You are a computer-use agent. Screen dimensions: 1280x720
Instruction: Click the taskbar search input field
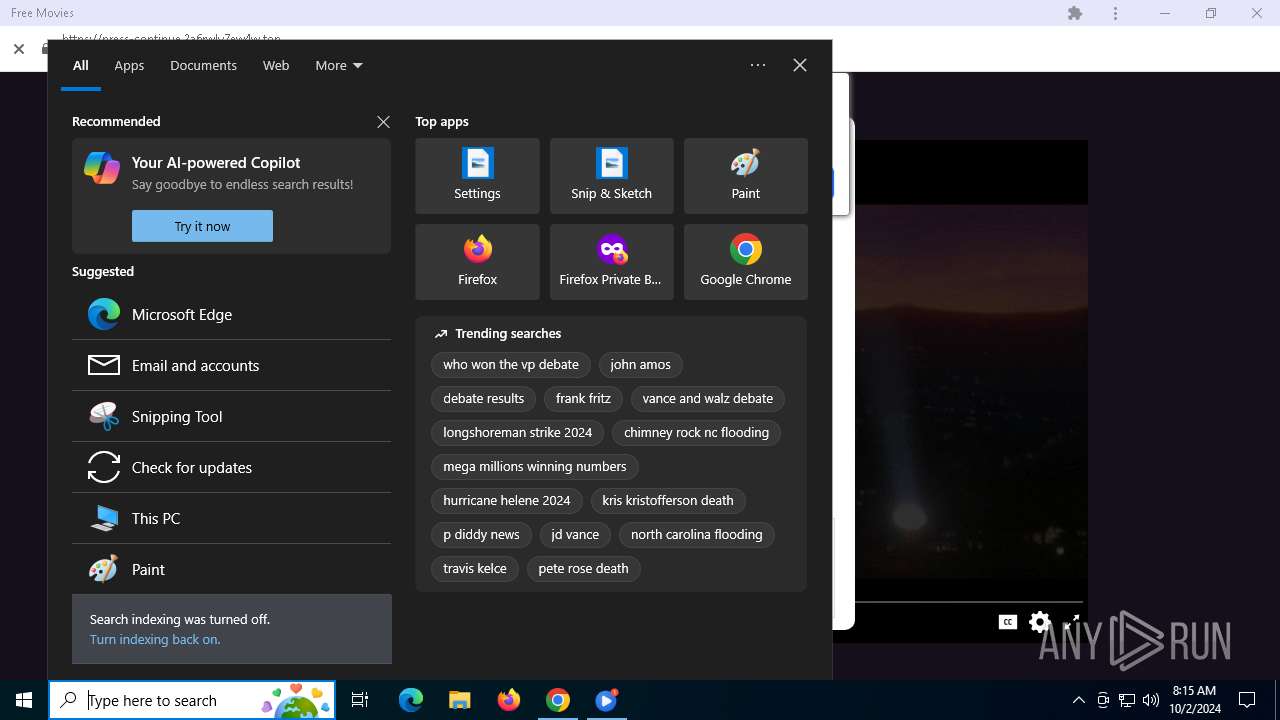(192, 700)
